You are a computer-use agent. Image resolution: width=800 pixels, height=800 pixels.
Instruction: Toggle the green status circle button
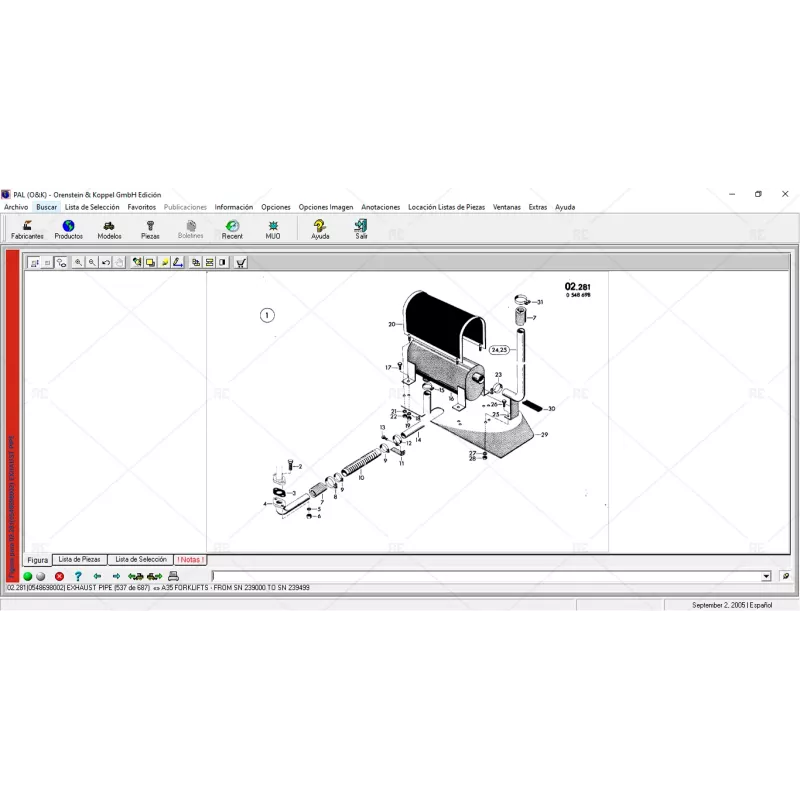28,577
